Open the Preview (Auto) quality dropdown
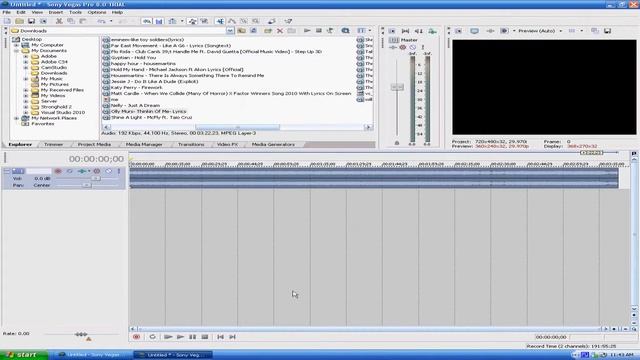This screenshot has width=640, height=360. click(x=560, y=31)
